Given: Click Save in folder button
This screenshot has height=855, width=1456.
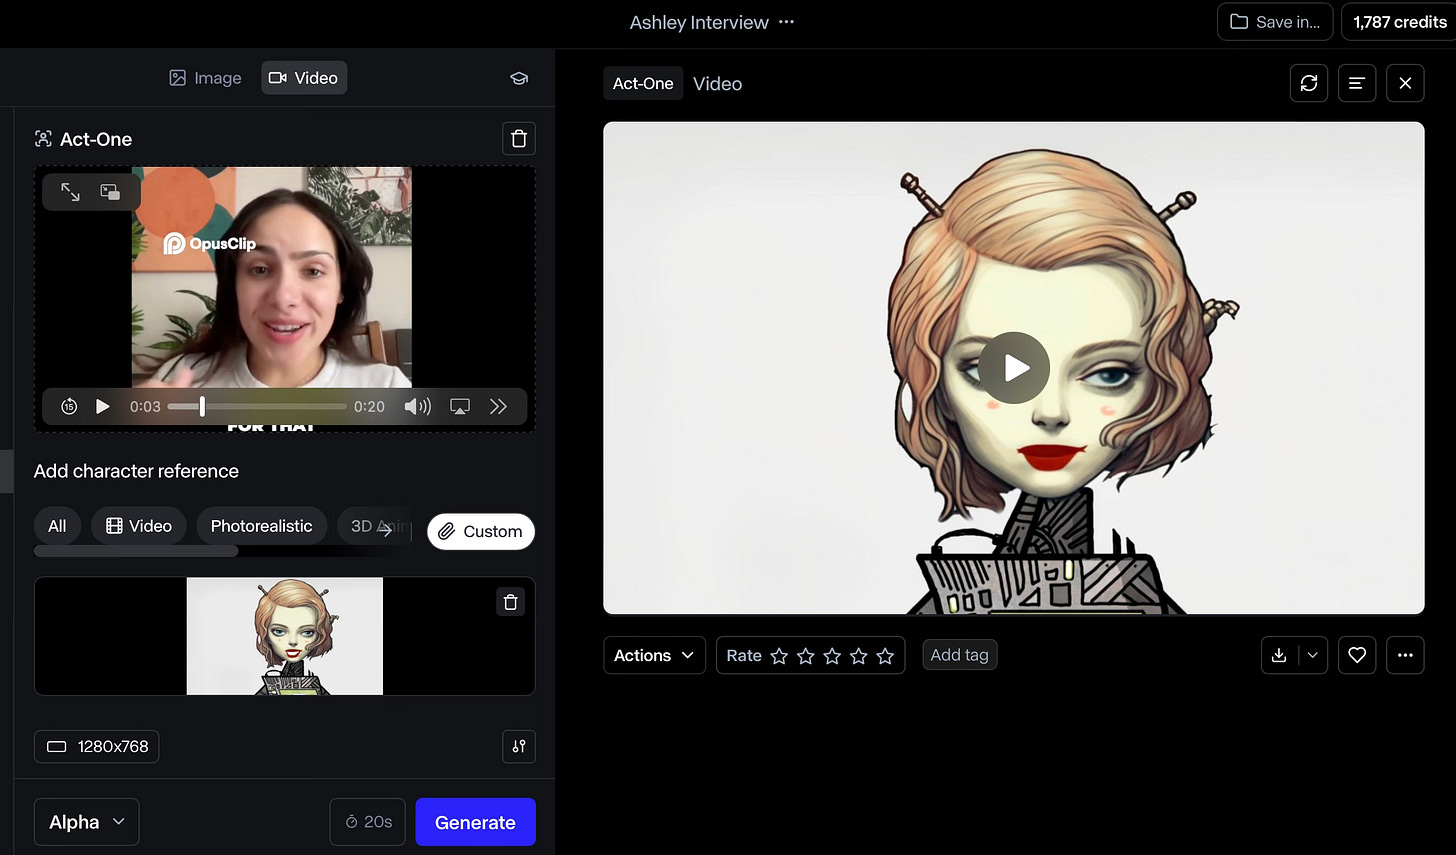Looking at the screenshot, I should pyautogui.click(x=1275, y=22).
